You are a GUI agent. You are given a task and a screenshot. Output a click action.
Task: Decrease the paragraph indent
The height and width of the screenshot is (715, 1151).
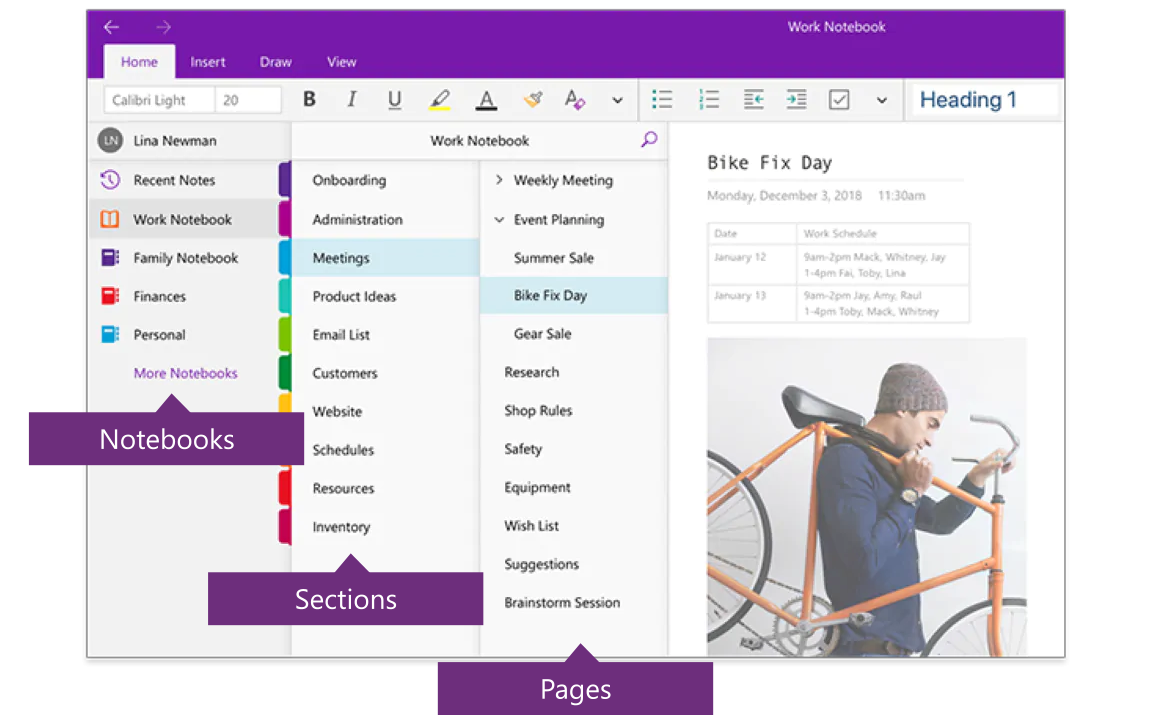(x=753, y=99)
